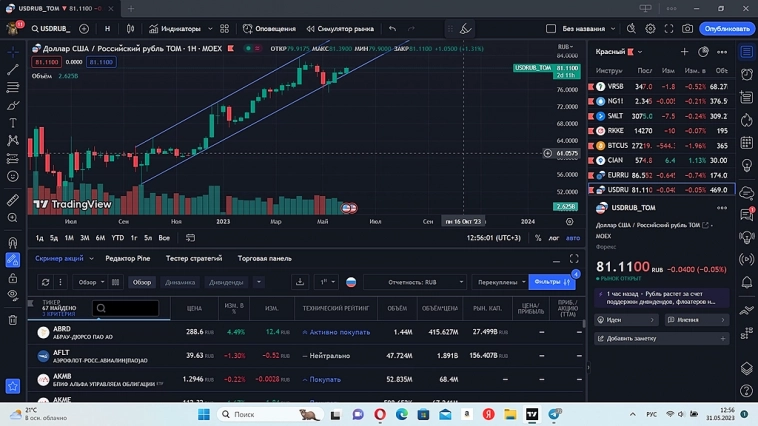Switch to the 'Тестер стратегий' tab
Viewport: 758px width, 426px height.
[x=194, y=258]
